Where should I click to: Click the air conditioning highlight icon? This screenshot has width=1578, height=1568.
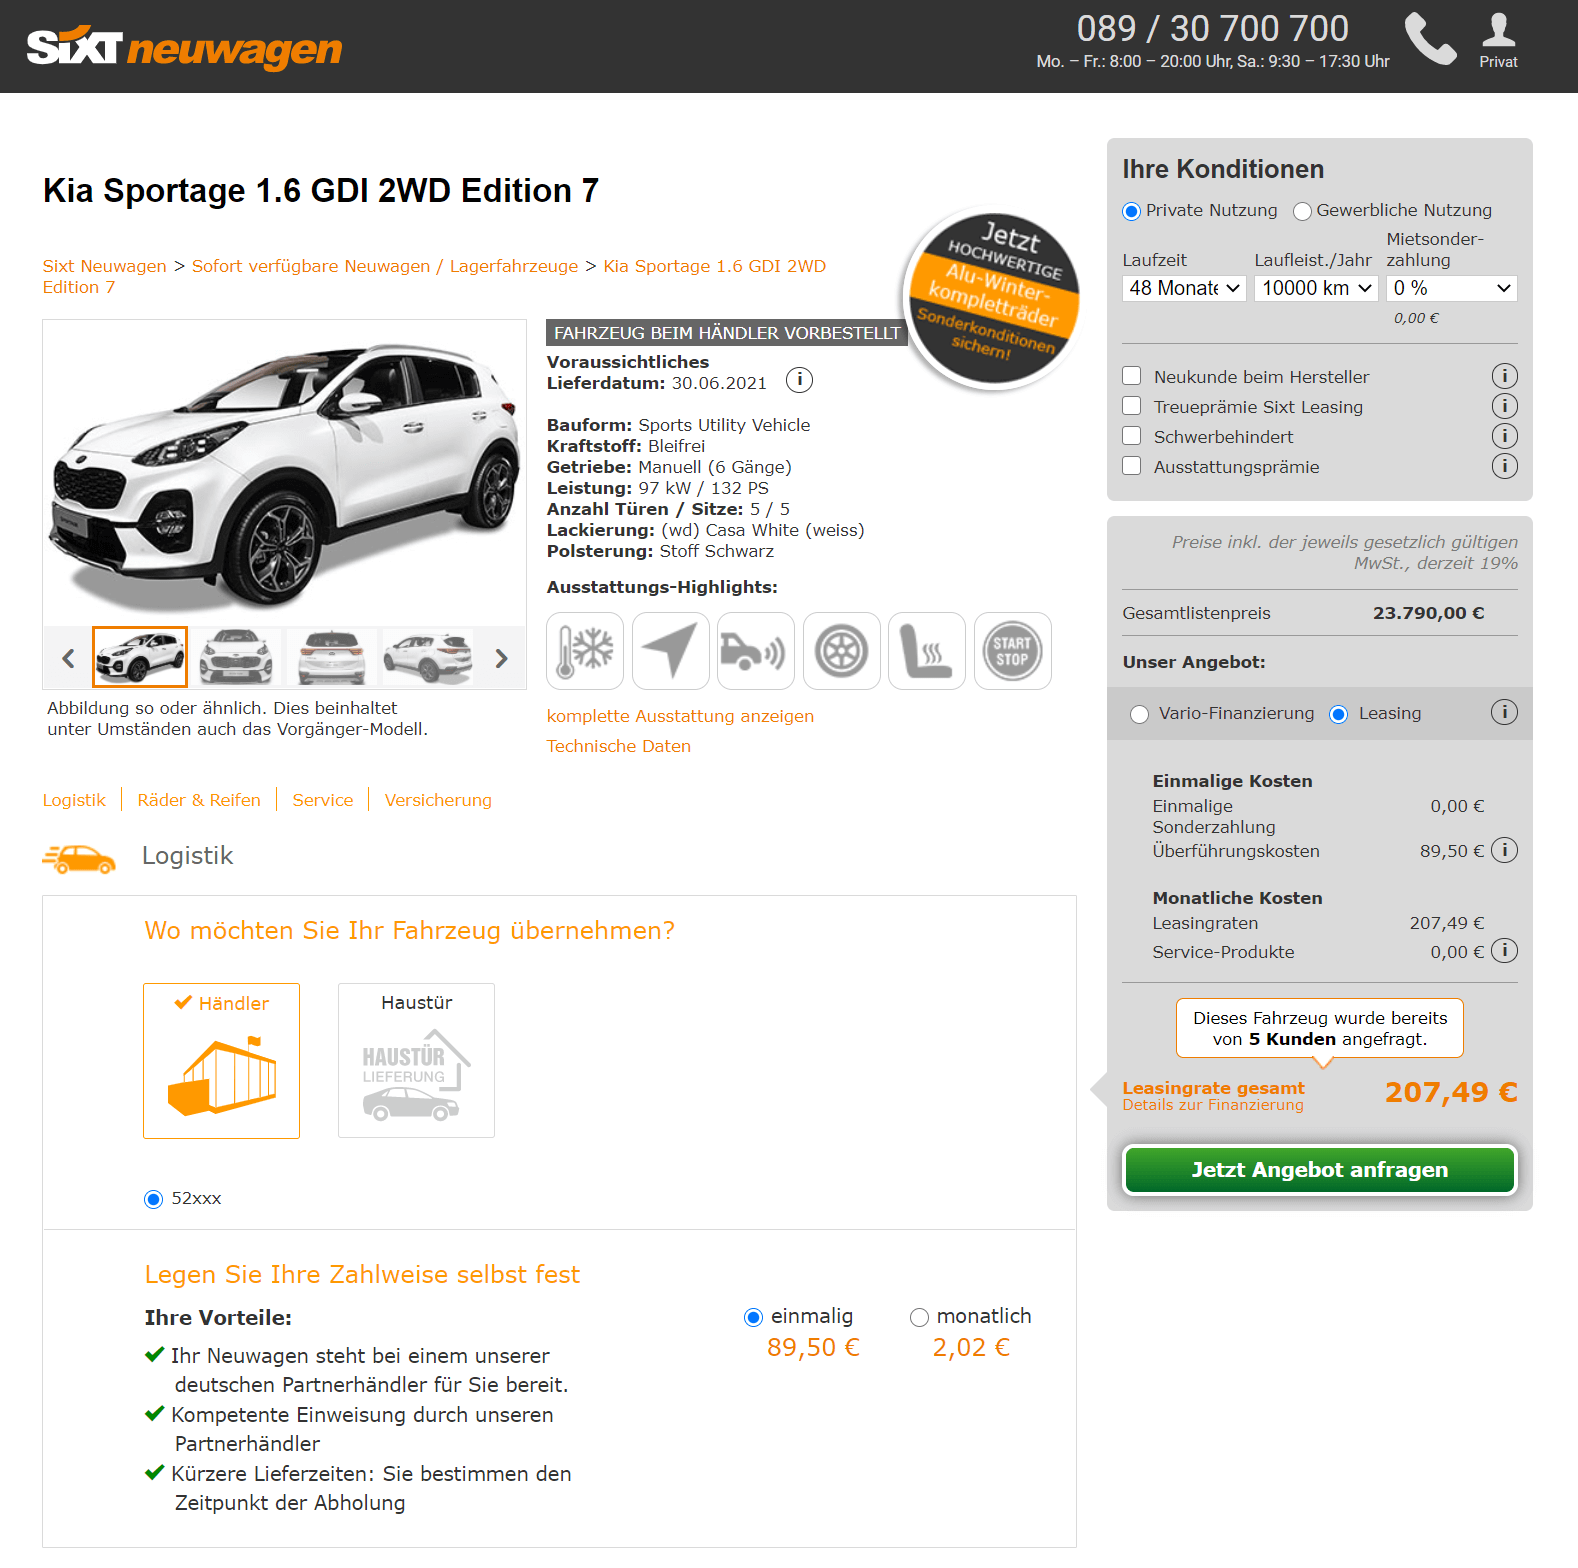point(585,651)
